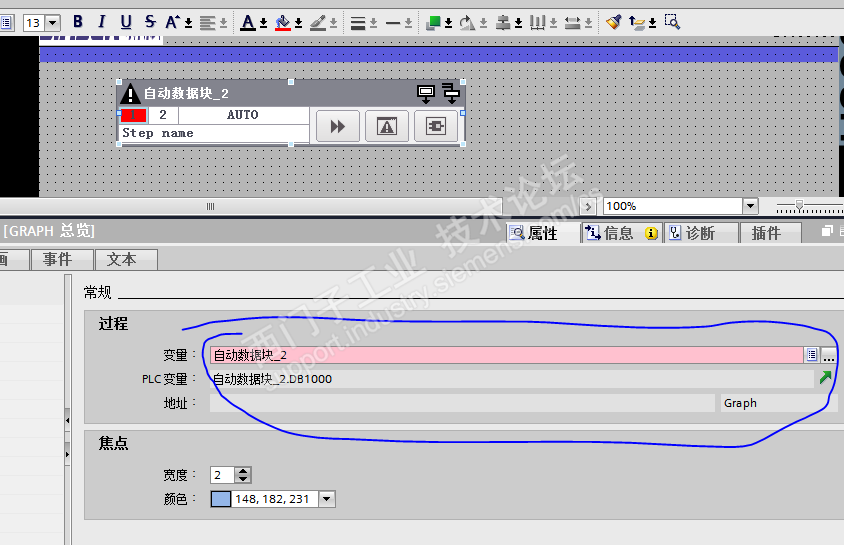Click the fast-forward button in GRAPH overview
Screen dimensions: 844x545
click(337, 126)
